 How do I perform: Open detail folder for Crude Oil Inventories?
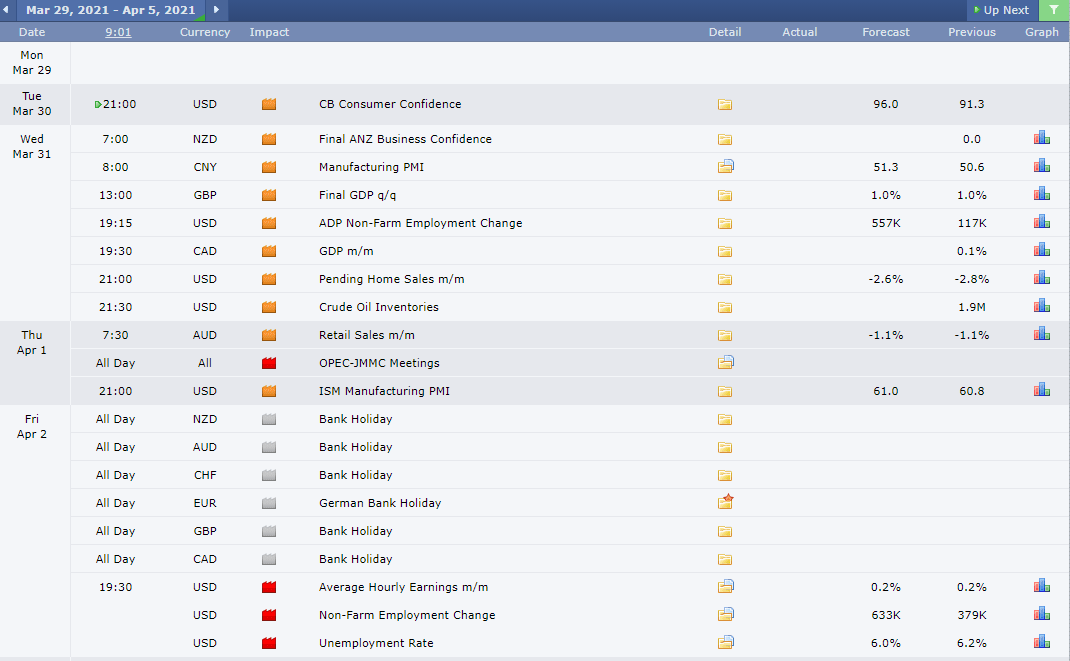(725, 307)
